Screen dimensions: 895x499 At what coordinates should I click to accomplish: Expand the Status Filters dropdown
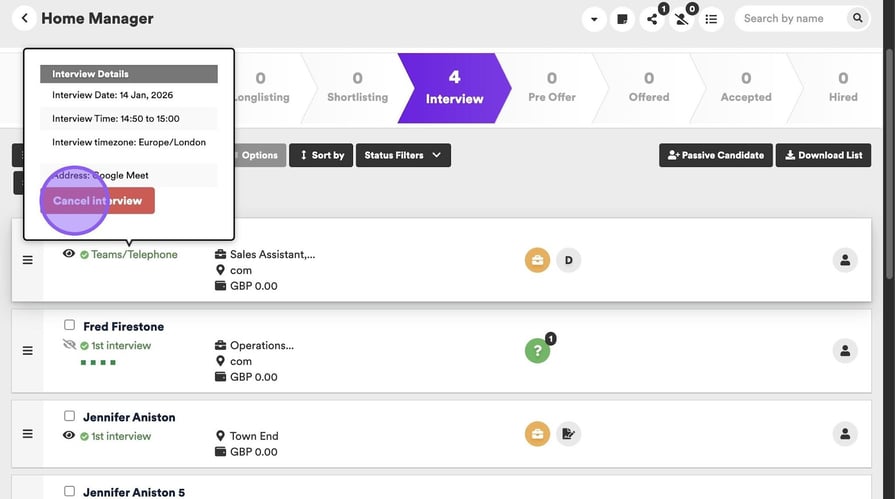point(403,155)
